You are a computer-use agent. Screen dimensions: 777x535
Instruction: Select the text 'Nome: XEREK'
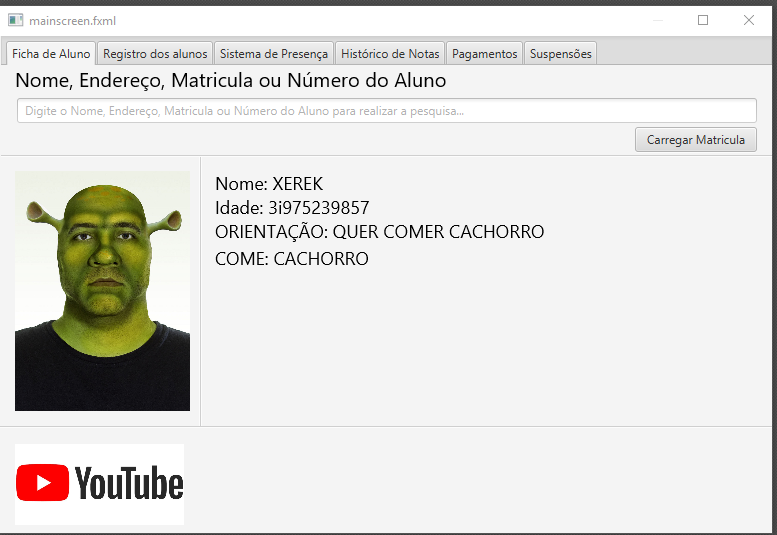click(x=269, y=184)
